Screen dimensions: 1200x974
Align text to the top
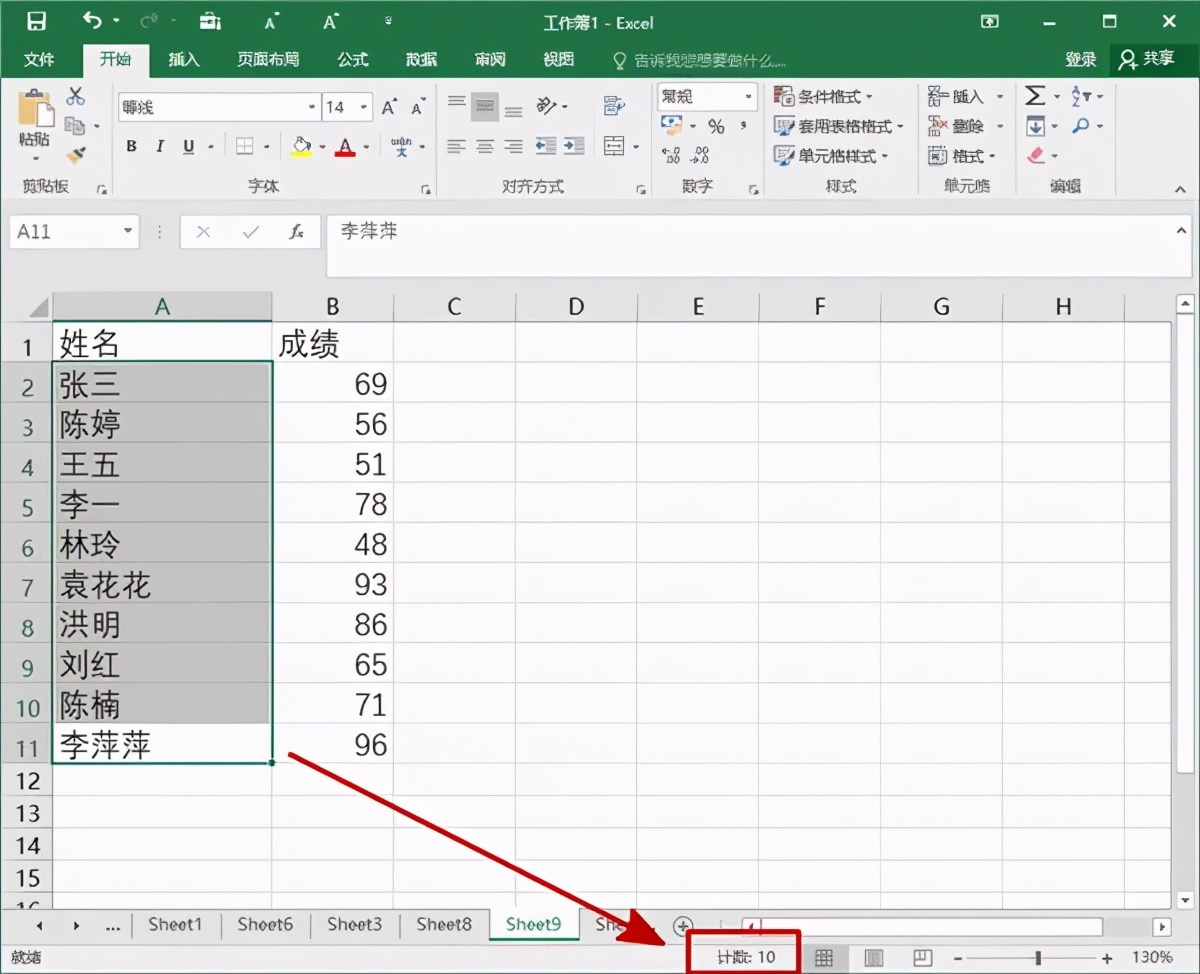point(456,102)
